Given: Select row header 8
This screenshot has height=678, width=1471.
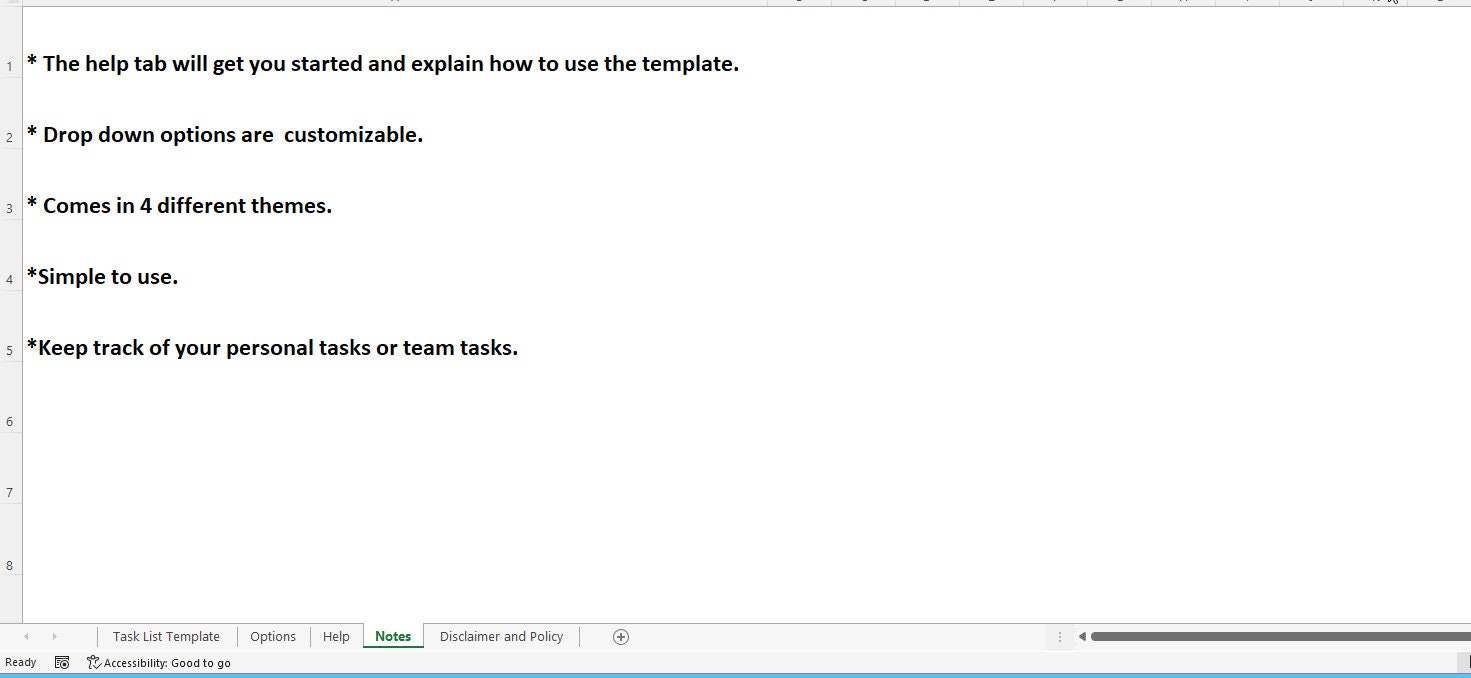Looking at the screenshot, I should (x=10, y=565).
